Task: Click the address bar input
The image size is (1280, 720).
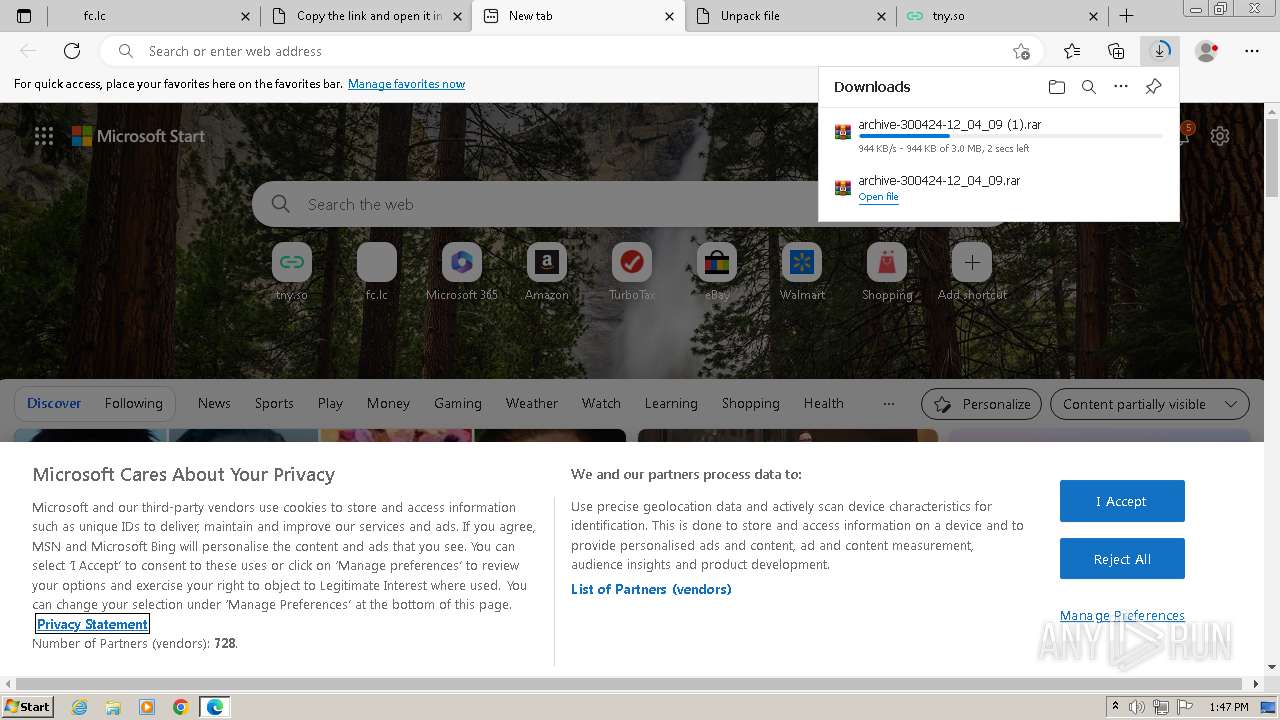Action: 572,51
